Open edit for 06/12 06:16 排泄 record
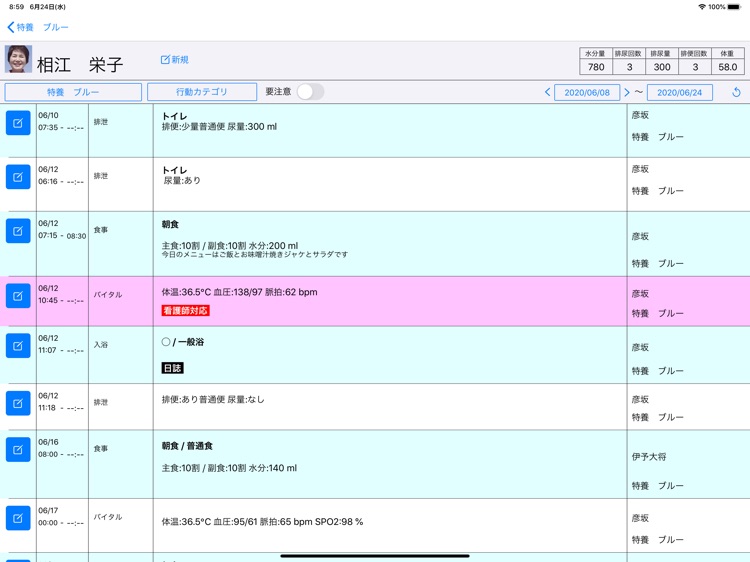The width and height of the screenshot is (750, 562). click(18, 177)
